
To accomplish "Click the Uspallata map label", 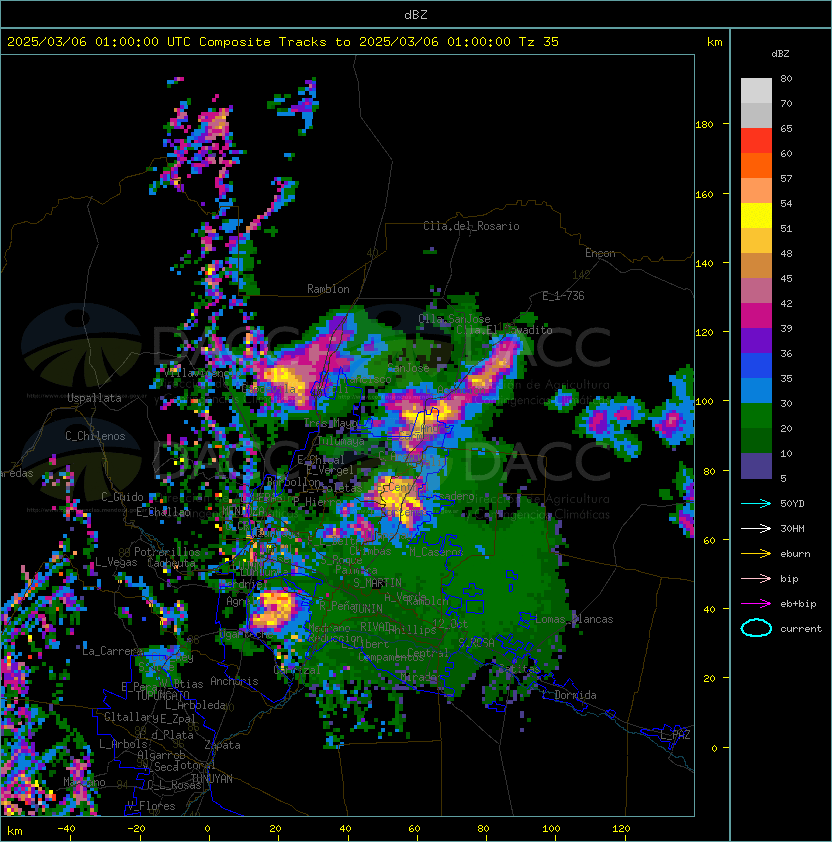I will (x=94, y=398).
